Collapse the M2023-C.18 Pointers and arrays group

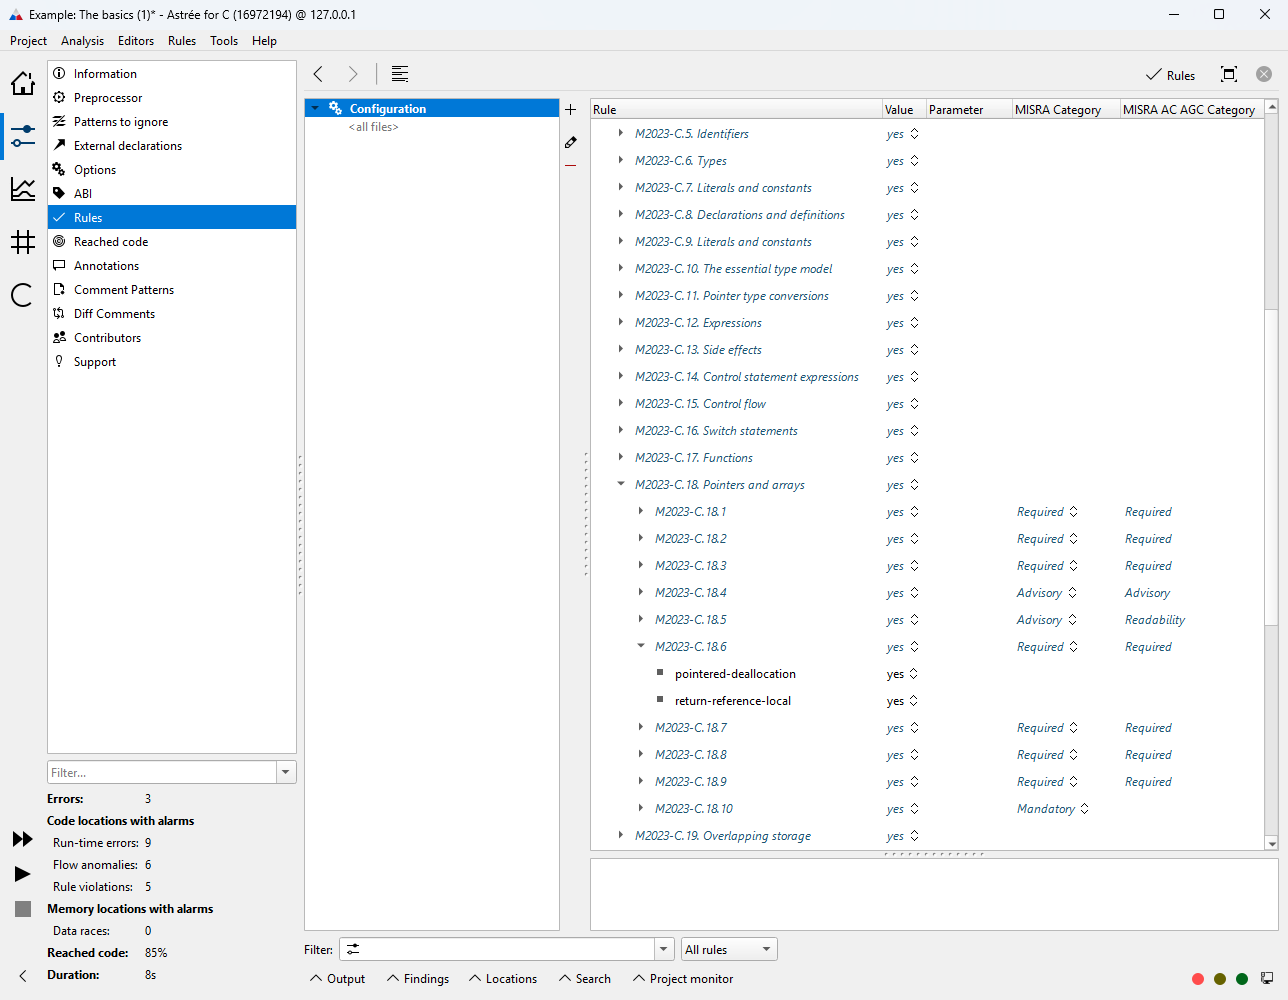[x=621, y=484]
